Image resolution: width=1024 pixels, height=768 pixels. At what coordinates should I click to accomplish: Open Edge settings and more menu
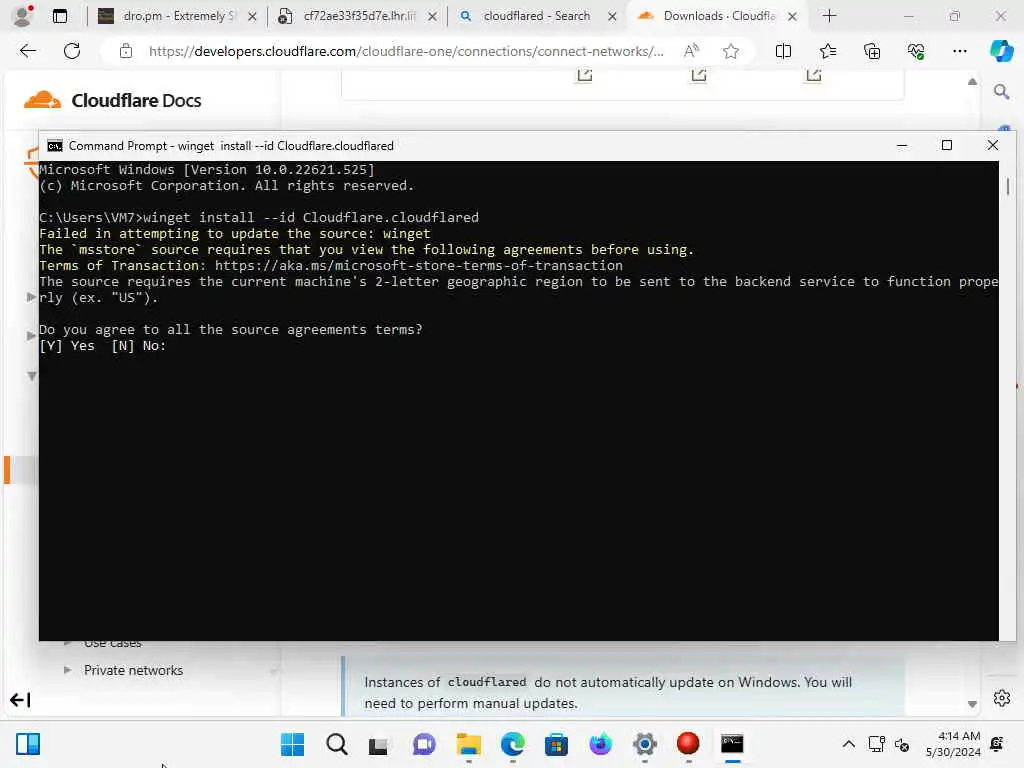[x=959, y=51]
